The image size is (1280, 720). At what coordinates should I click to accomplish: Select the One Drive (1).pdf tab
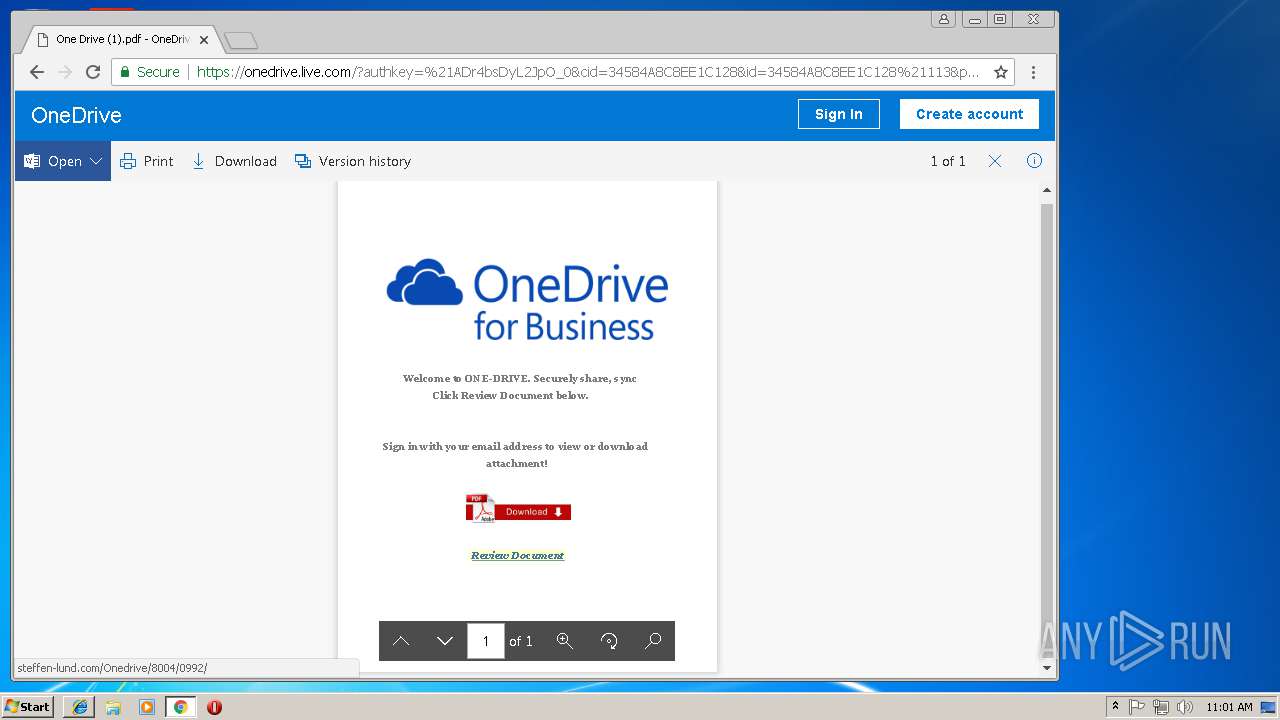(120, 40)
